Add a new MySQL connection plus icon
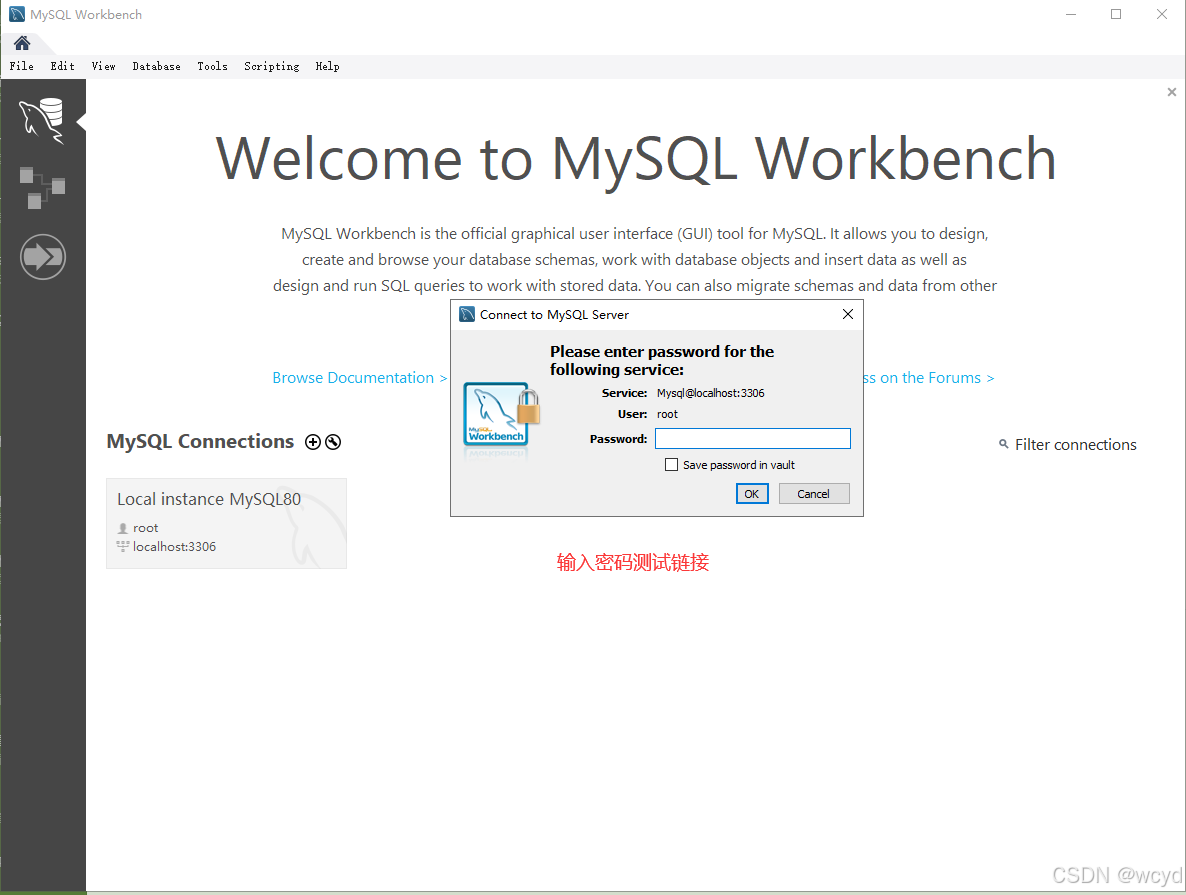The width and height of the screenshot is (1186, 895). pyautogui.click(x=313, y=442)
